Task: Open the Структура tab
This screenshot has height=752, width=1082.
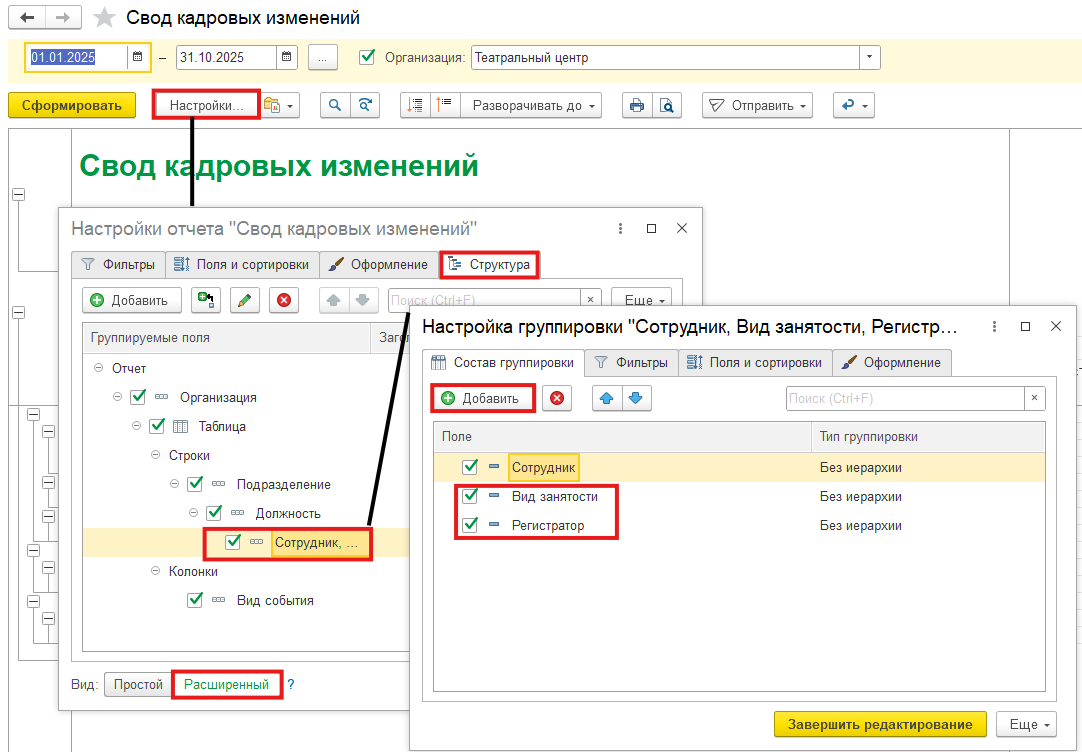Action: click(x=489, y=264)
